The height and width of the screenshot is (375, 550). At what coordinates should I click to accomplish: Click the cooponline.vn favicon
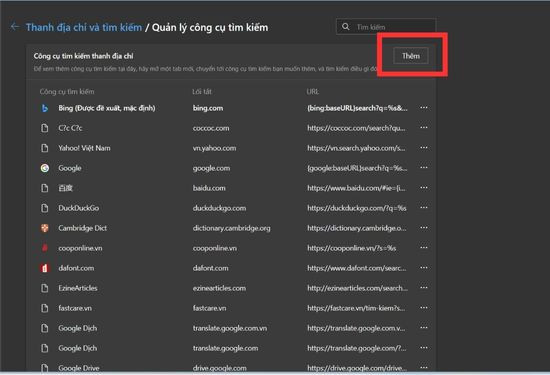(45, 248)
